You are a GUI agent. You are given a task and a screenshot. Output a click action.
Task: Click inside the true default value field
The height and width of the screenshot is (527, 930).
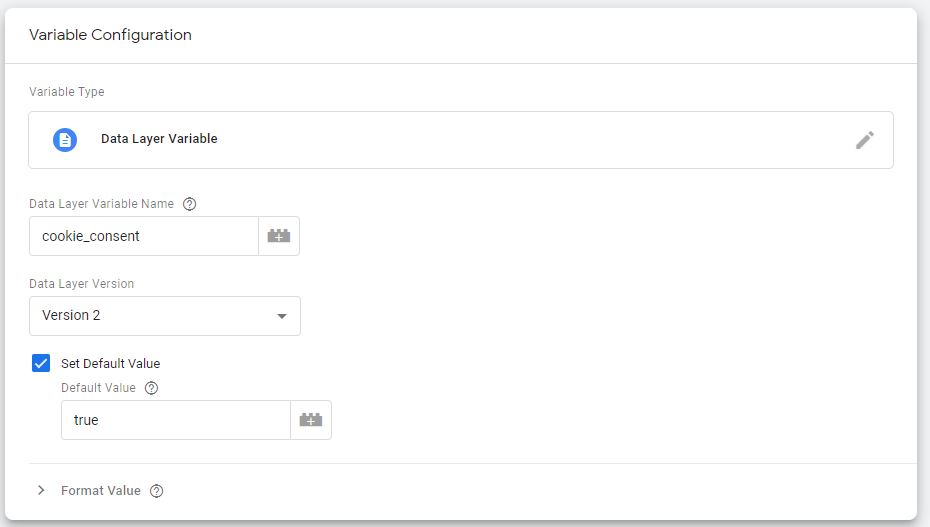click(176, 420)
